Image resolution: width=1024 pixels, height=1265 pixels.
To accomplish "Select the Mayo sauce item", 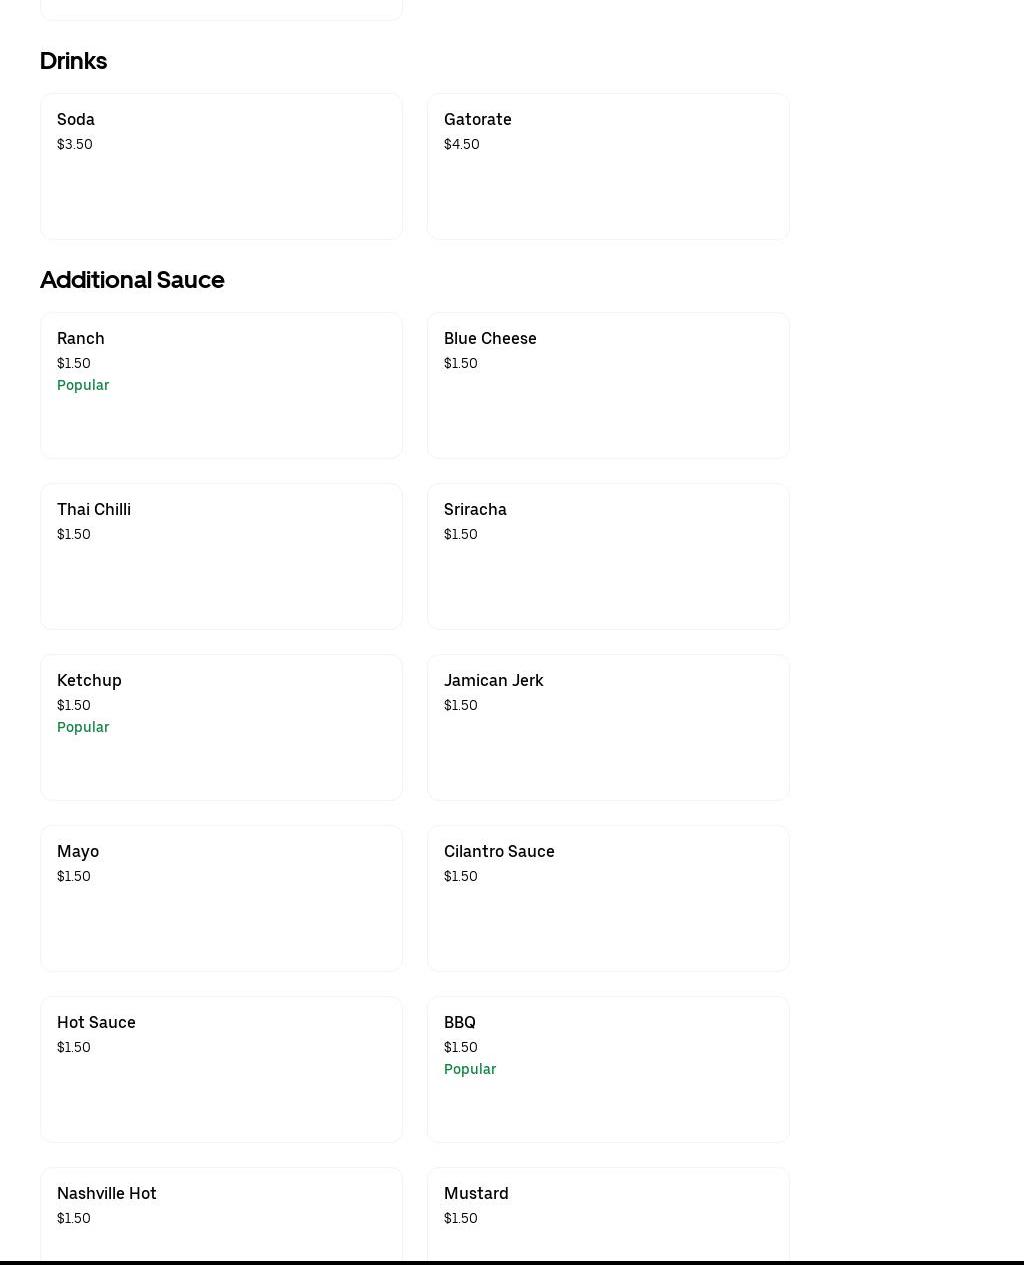I will (x=221, y=898).
